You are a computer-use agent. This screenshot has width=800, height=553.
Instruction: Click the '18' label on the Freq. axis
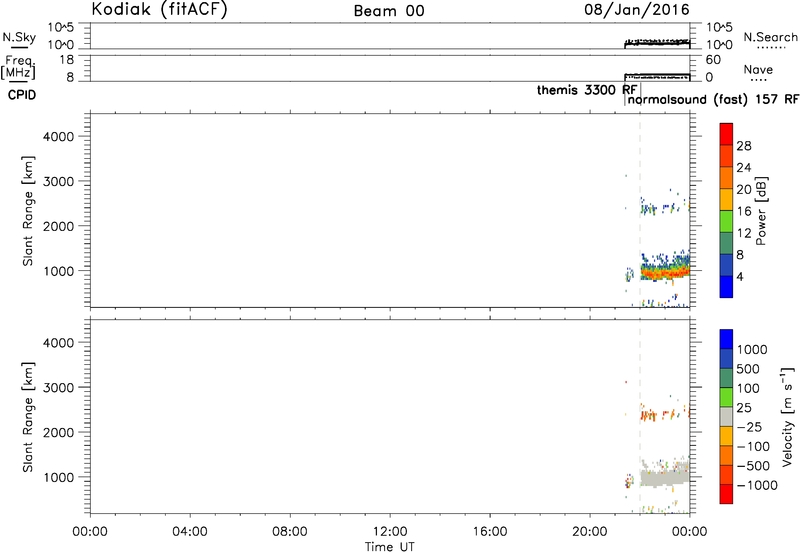[x=67, y=60]
